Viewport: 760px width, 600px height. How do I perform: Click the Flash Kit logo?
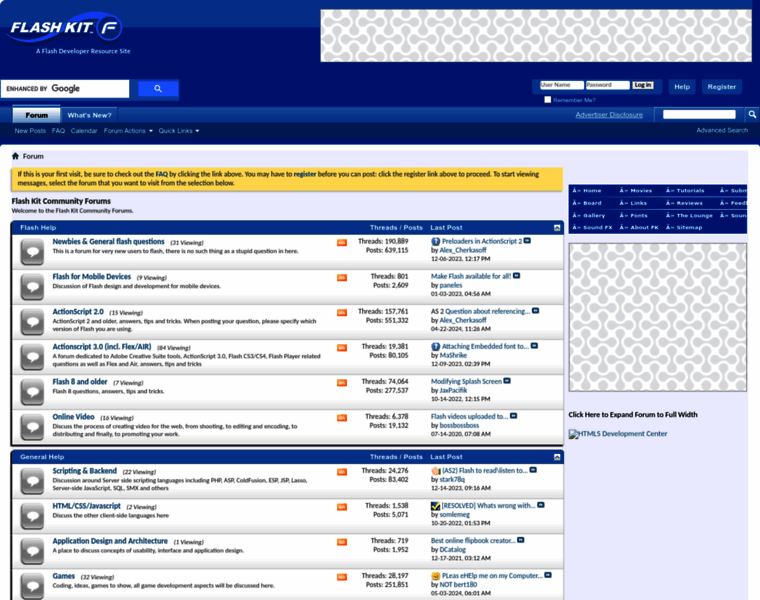click(x=65, y=28)
